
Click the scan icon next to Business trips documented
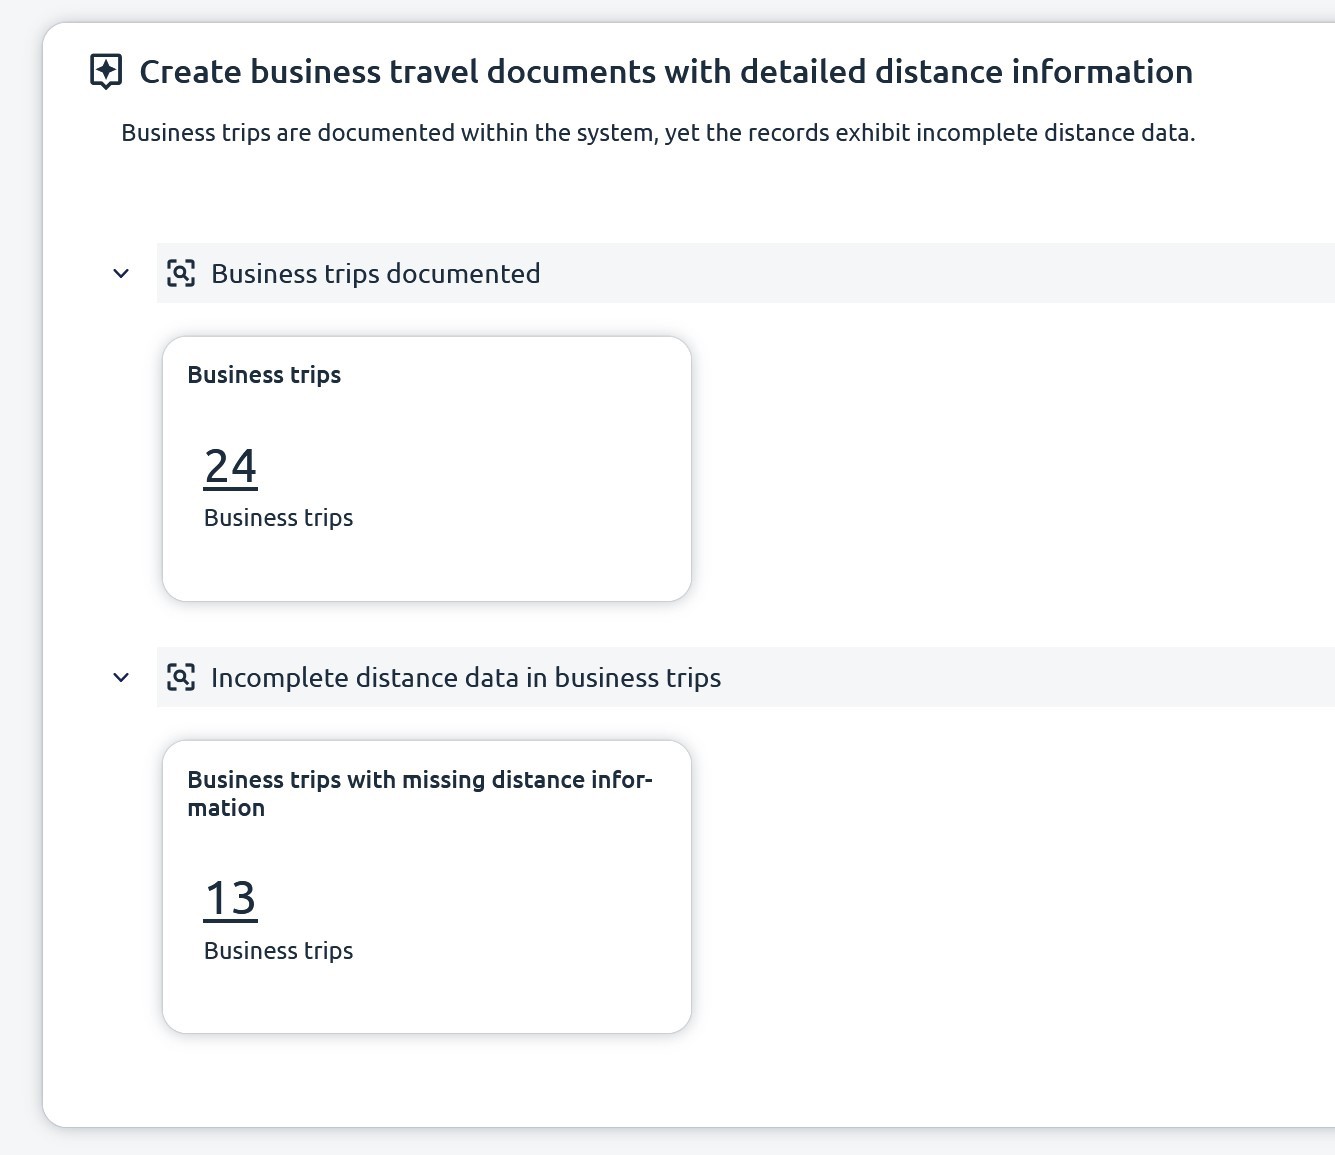181,273
